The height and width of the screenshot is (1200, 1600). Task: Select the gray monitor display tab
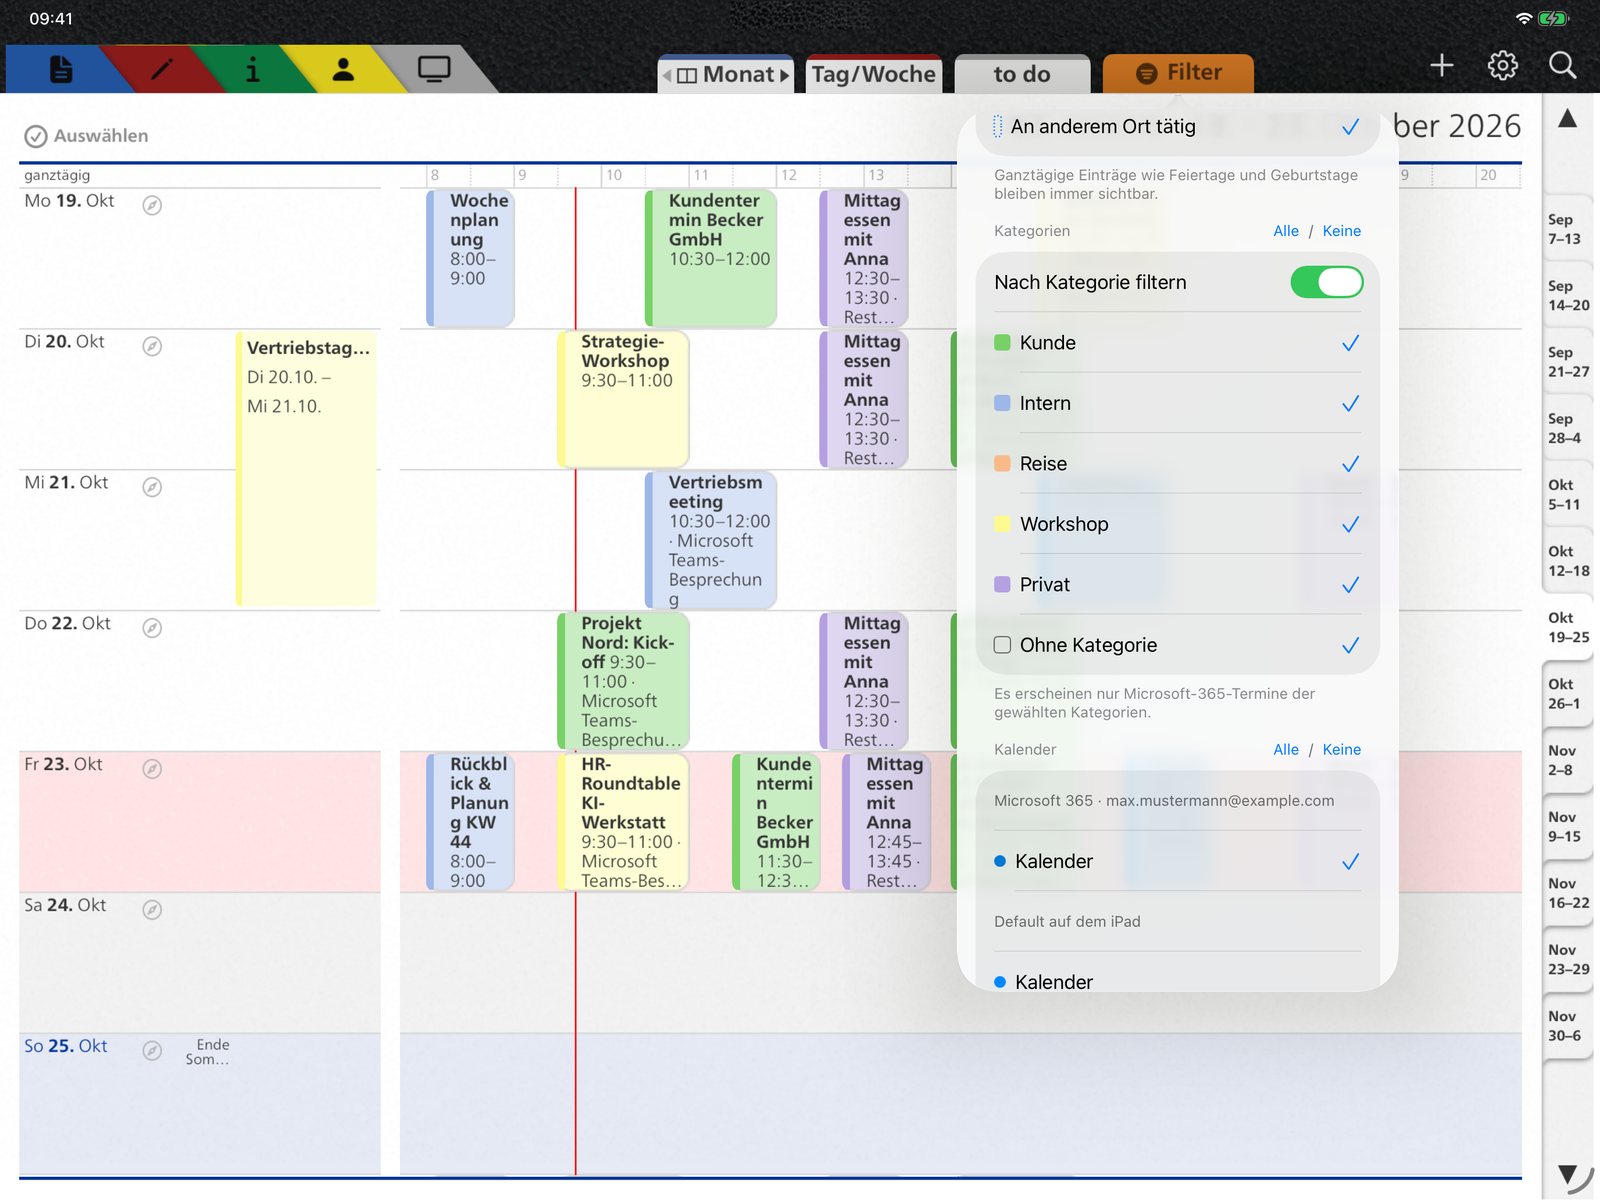pos(434,69)
